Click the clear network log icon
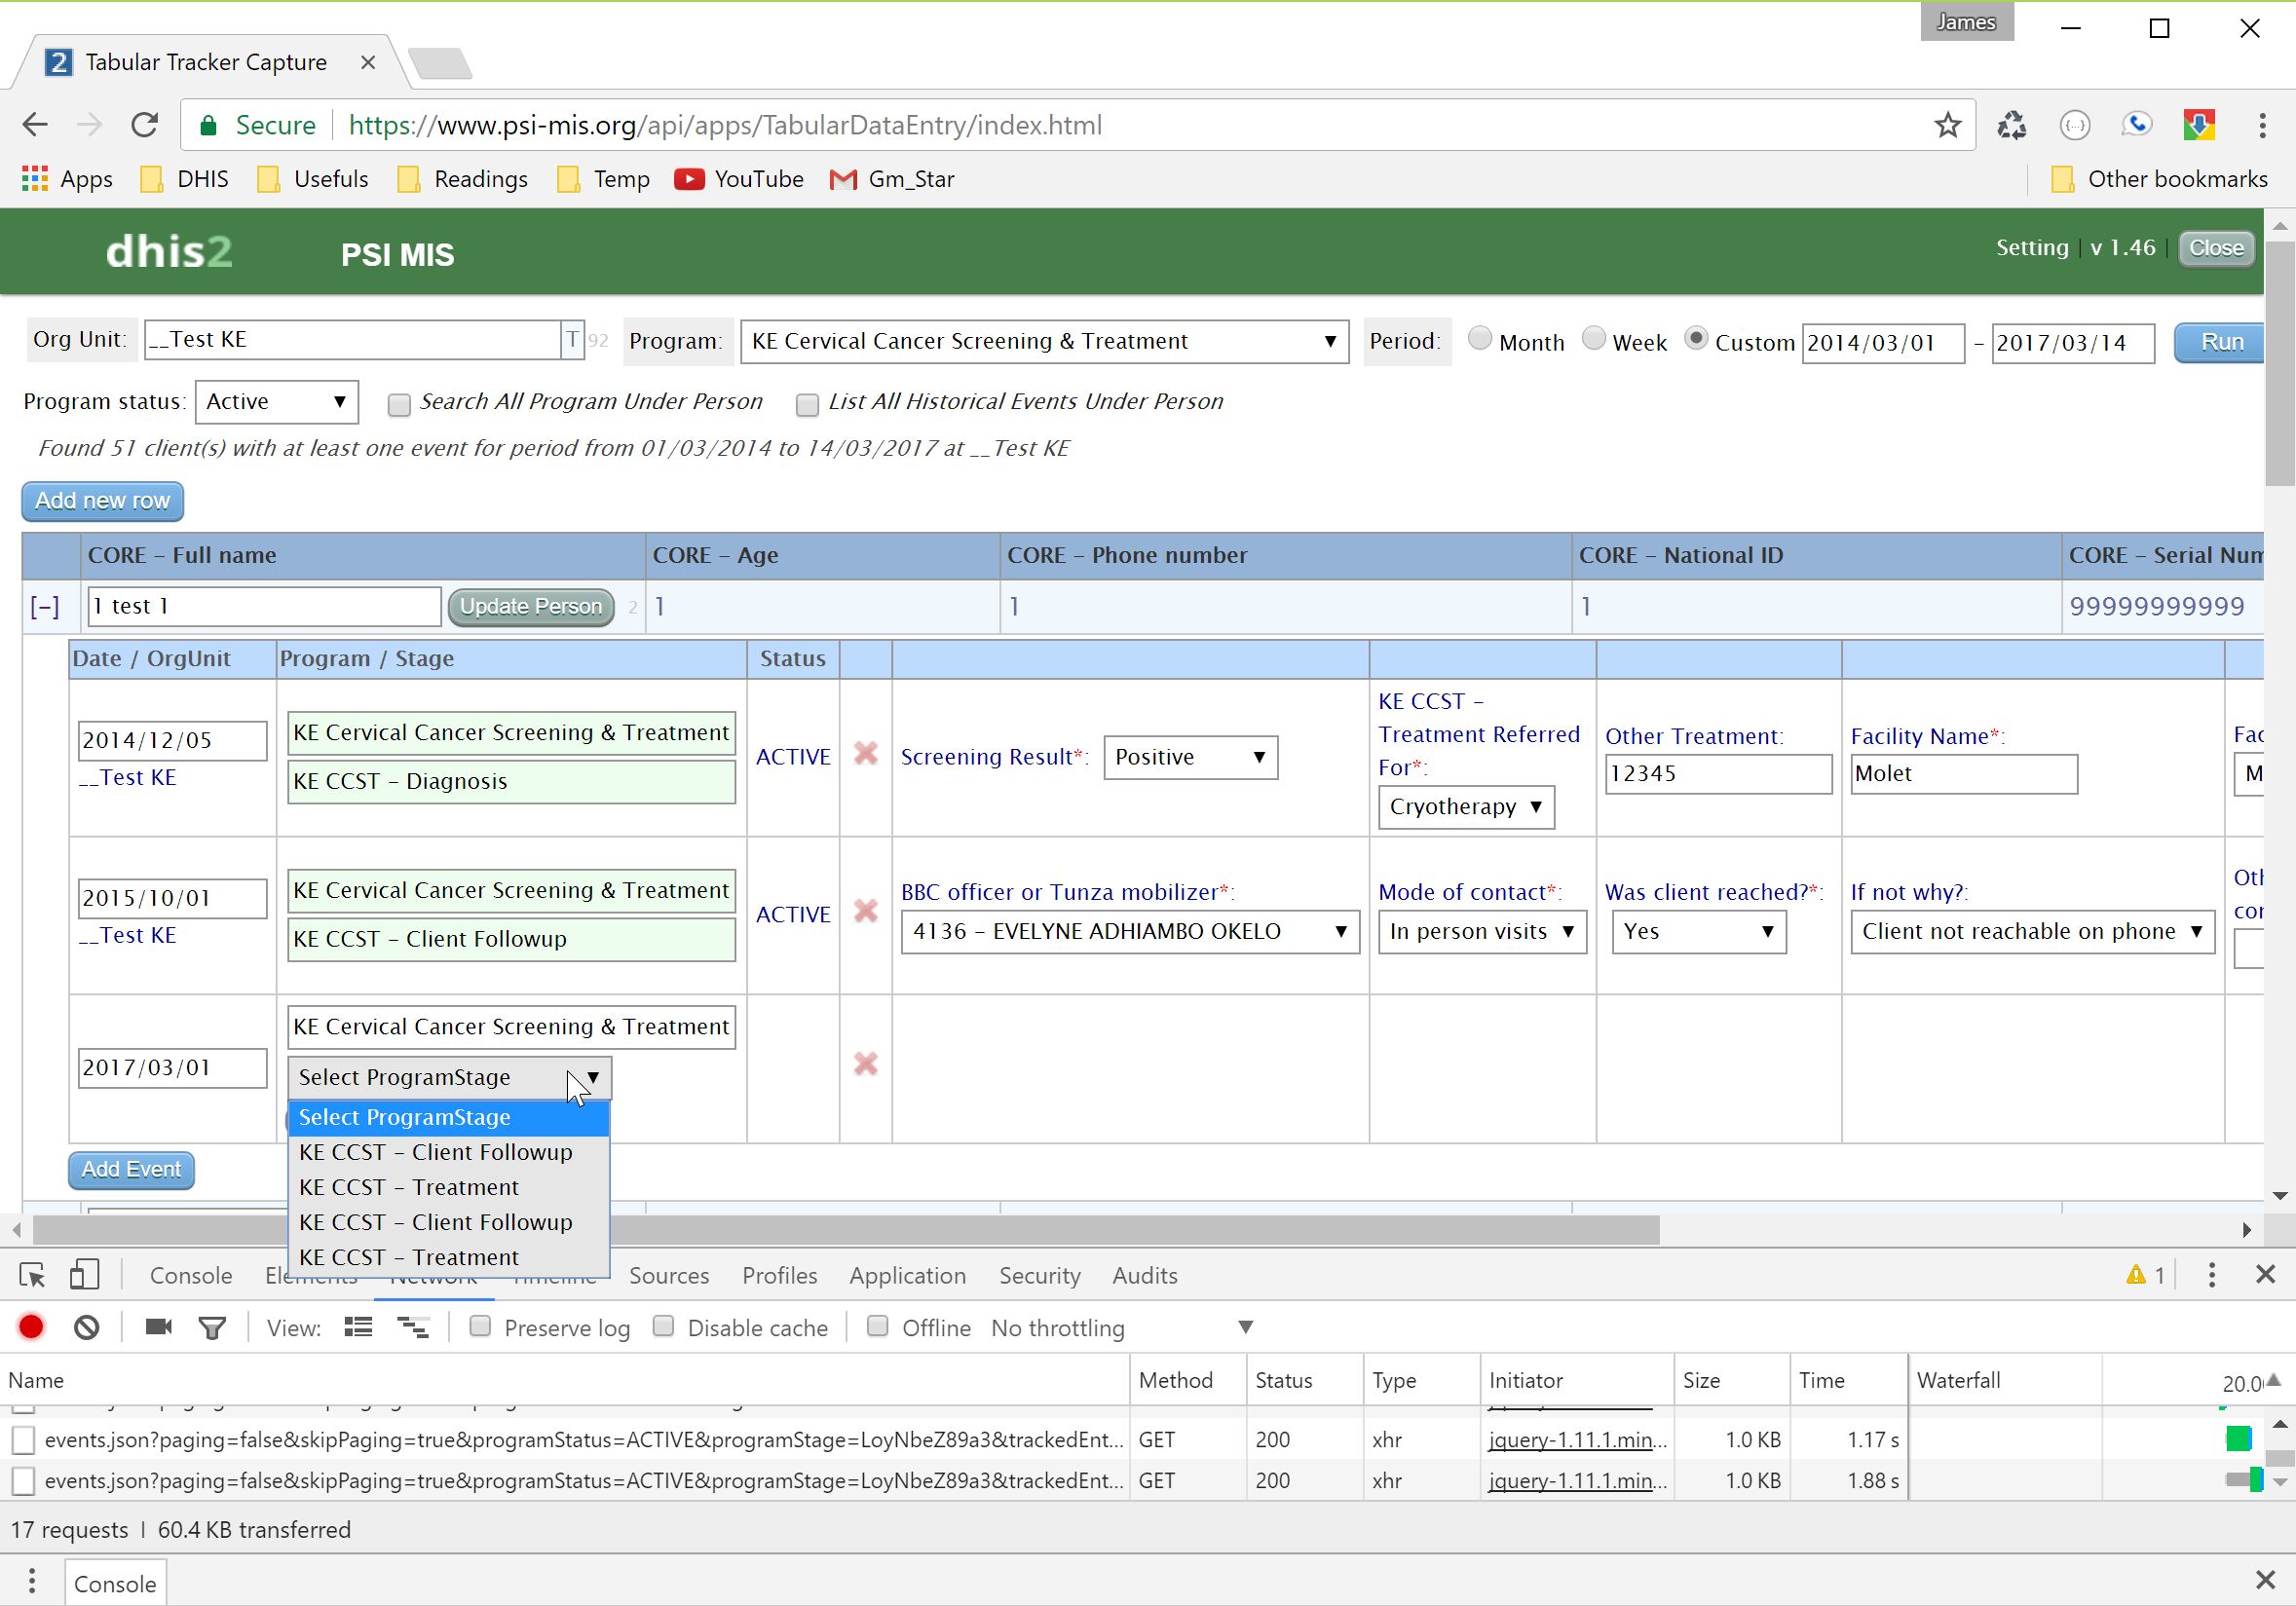Viewport: 2296px width, 1606px height. (x=87, y=1327)
